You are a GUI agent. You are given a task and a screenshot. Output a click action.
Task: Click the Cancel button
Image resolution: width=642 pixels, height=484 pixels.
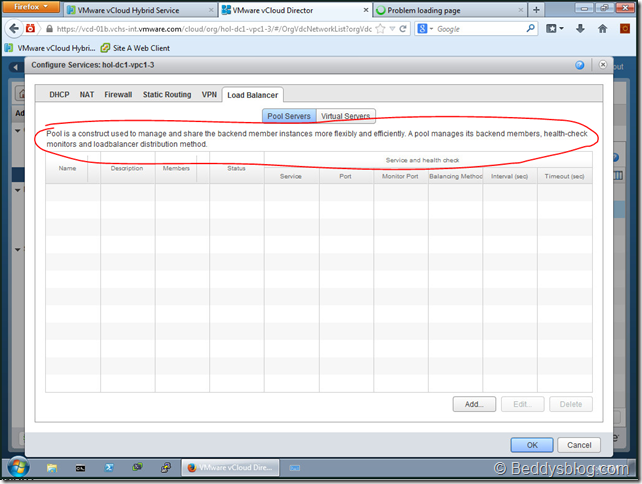coord(579,445)
